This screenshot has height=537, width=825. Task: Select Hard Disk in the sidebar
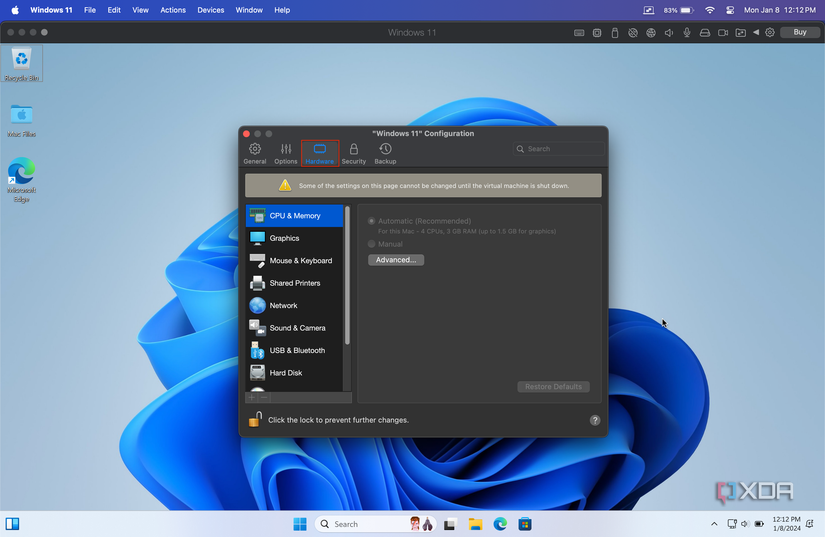tap(295, 373)
